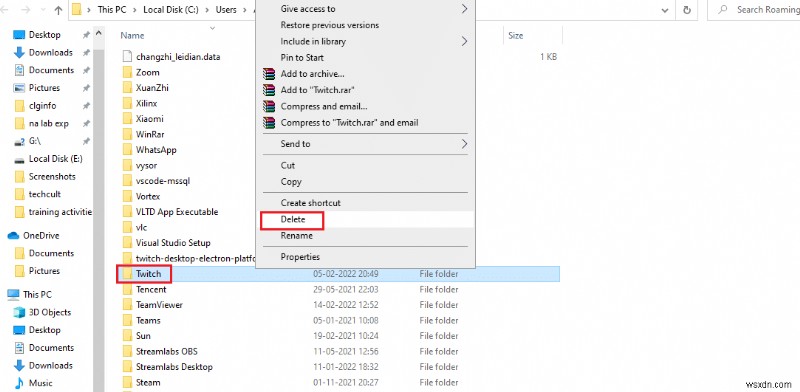Select the changzhi_leidian.data file
This screenshot has width=800, height=392.
point(178,57)
